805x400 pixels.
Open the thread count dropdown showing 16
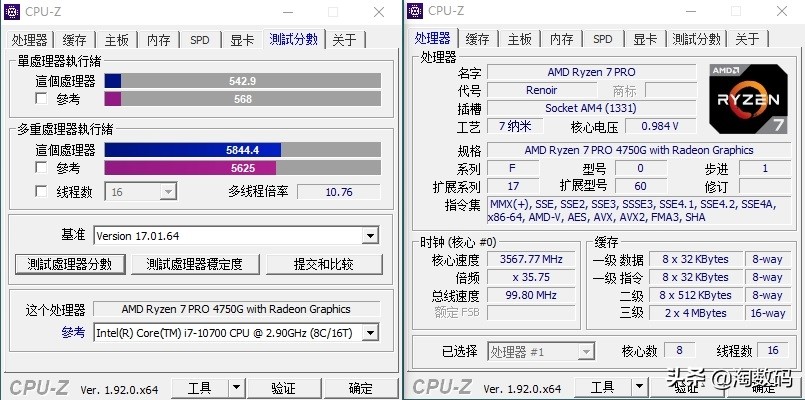(x=141, y=192)
